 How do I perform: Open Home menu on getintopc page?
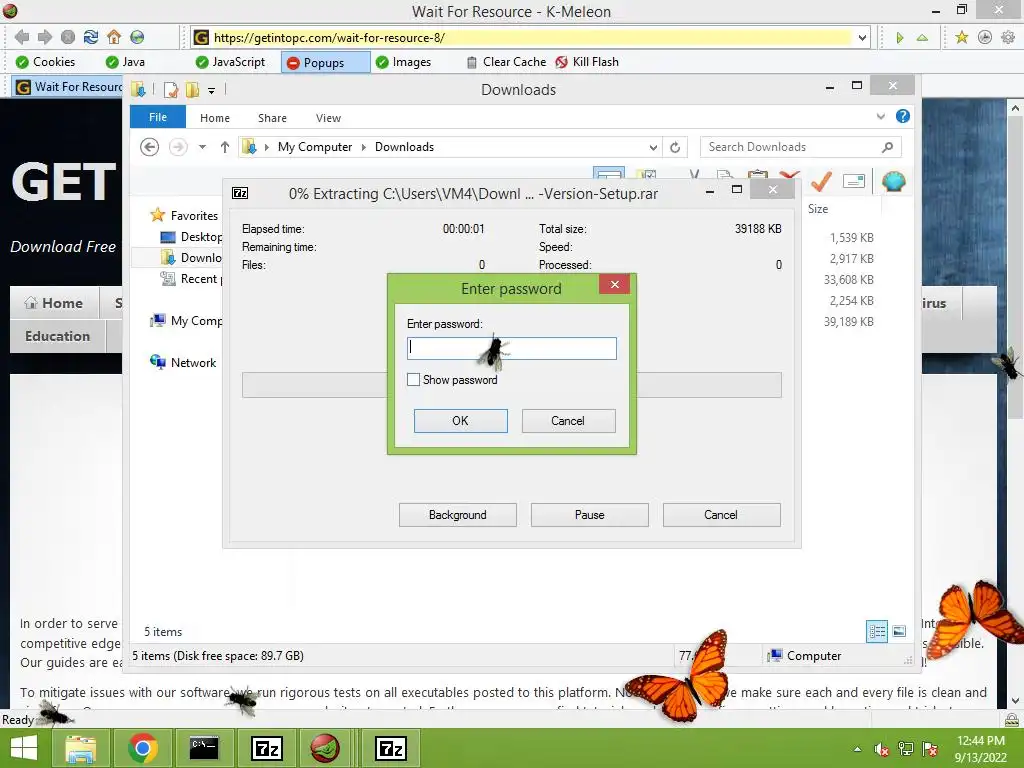[55, 303]
